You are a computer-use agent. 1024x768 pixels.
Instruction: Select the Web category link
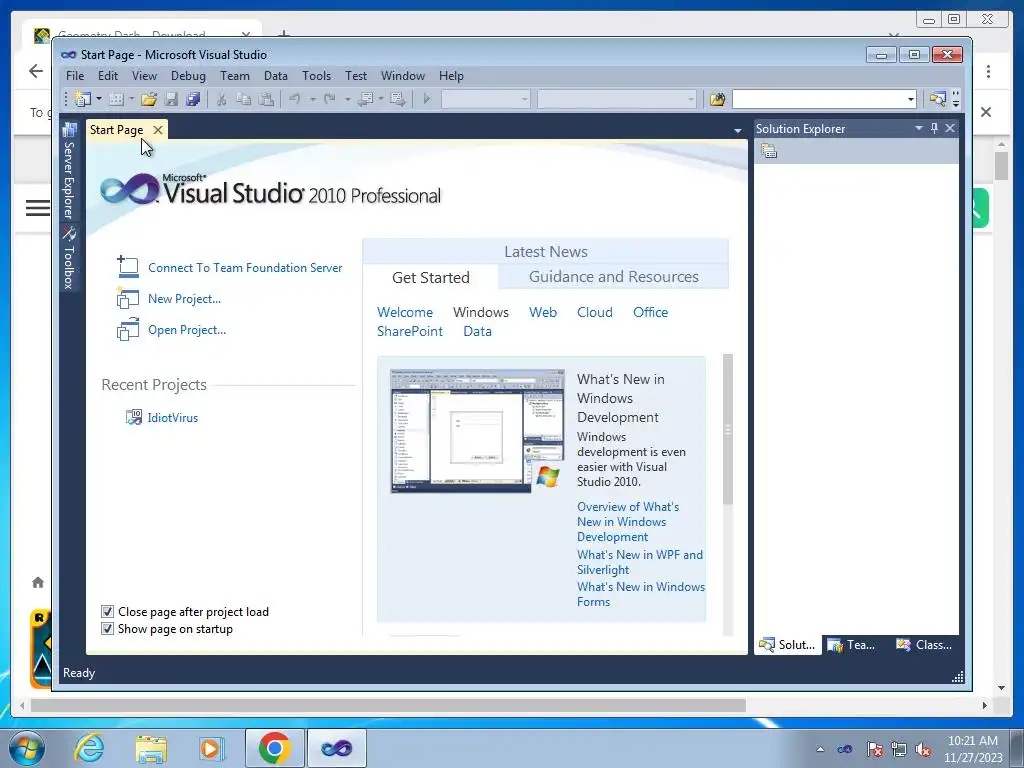pyautogui.click(x=543, y=312)
